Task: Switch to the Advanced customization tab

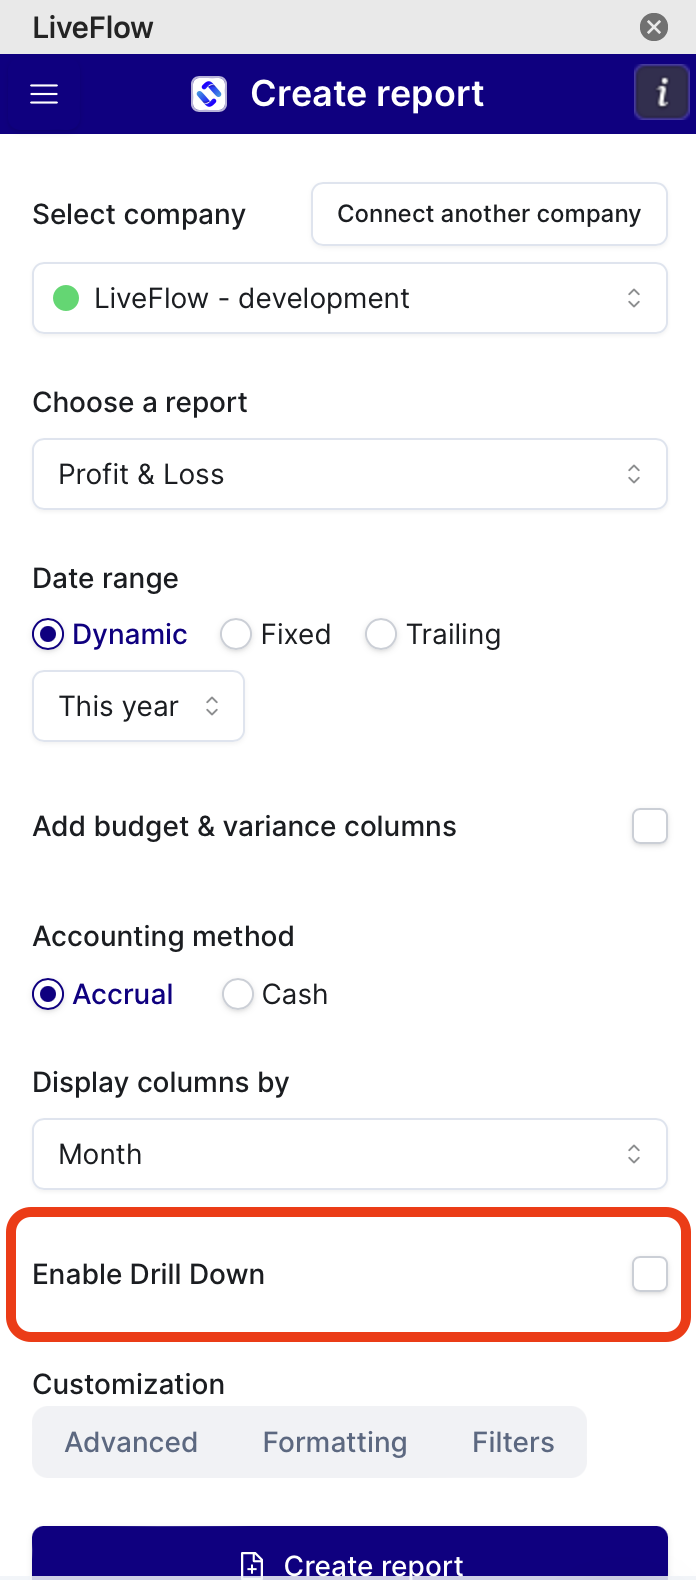Action: 131,1442
